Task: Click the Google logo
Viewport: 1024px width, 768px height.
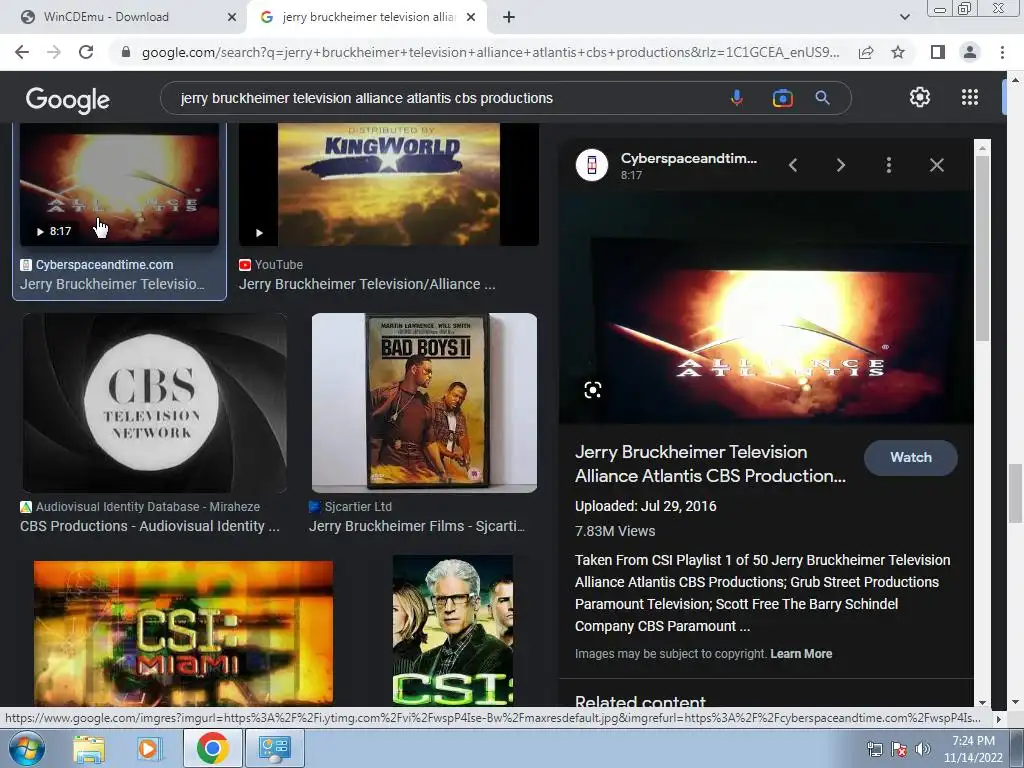Action: click(68, 99)
